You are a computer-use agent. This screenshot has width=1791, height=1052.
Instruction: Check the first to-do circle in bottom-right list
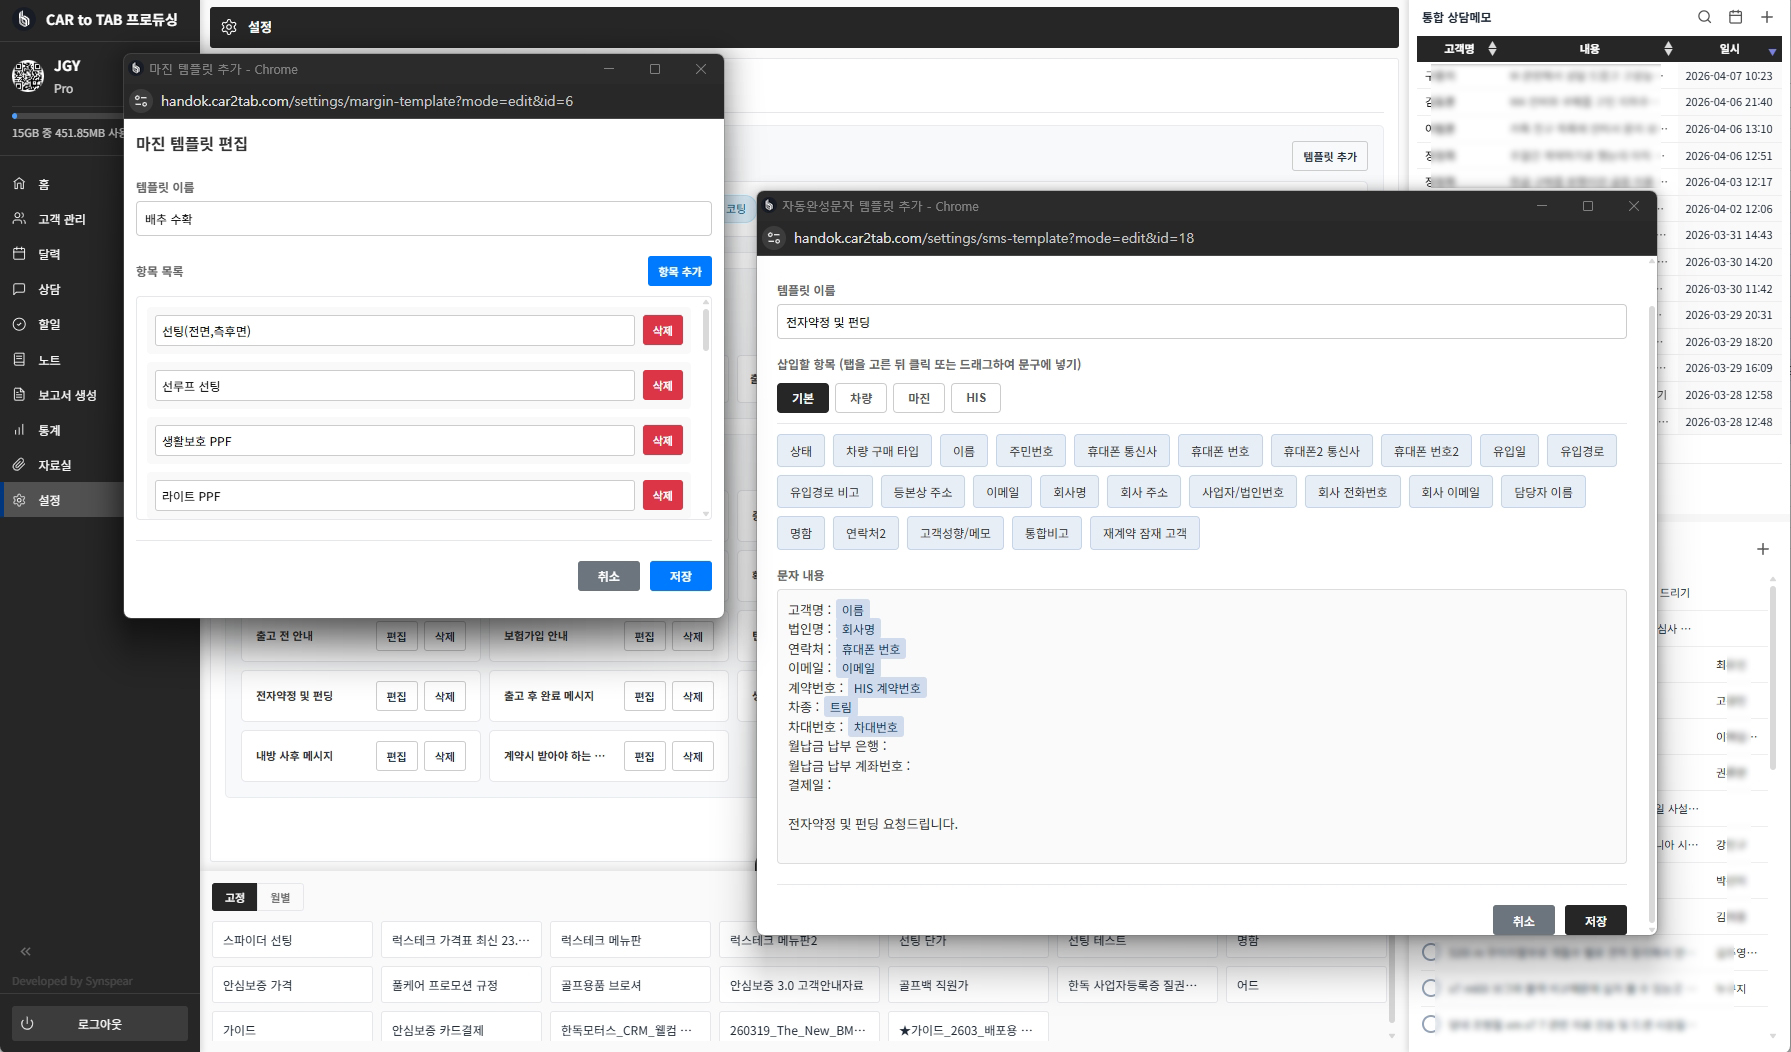coord(1430,952)
